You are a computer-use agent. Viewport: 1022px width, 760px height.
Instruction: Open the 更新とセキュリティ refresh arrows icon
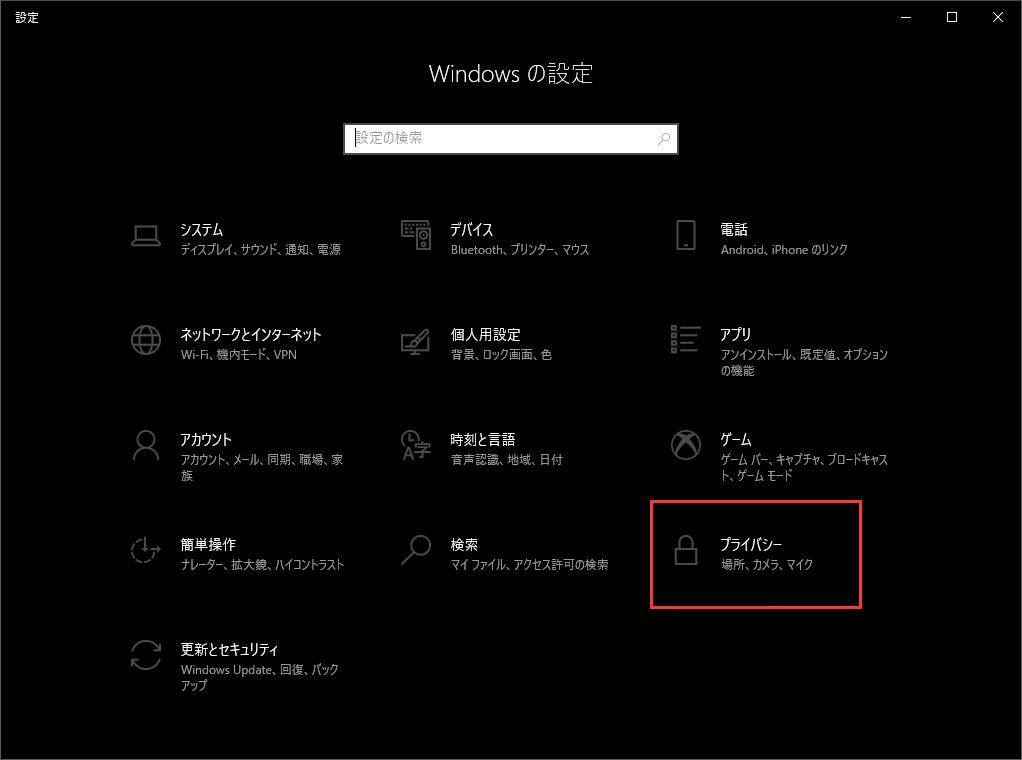pos(145,655)
